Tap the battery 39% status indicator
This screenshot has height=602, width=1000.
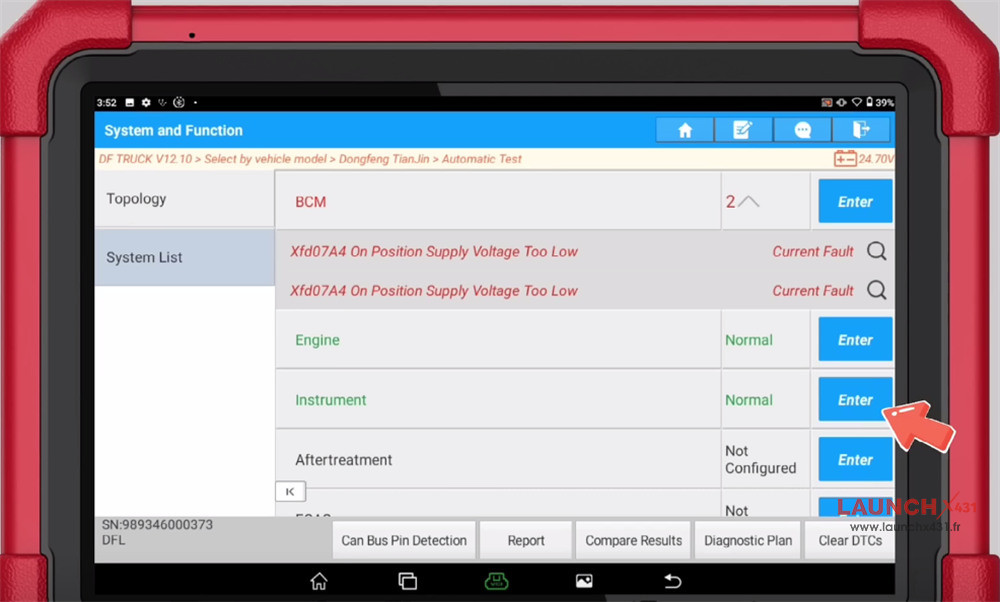(879, 102)
